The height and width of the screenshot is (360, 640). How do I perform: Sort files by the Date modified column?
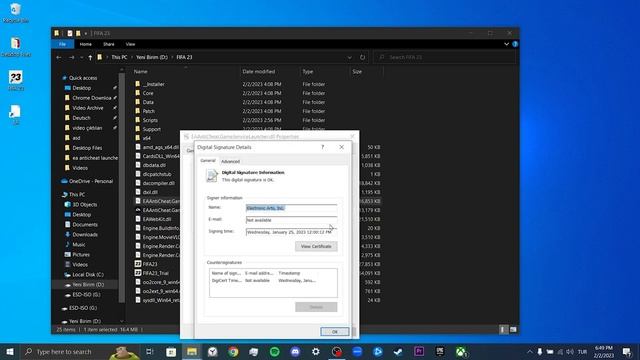point(259,72)
